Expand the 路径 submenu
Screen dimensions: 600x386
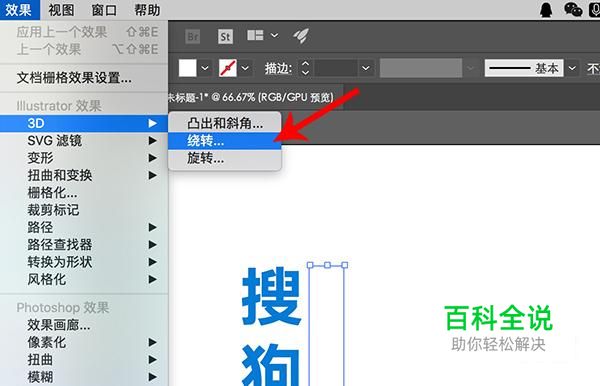[x=84, y=227]
